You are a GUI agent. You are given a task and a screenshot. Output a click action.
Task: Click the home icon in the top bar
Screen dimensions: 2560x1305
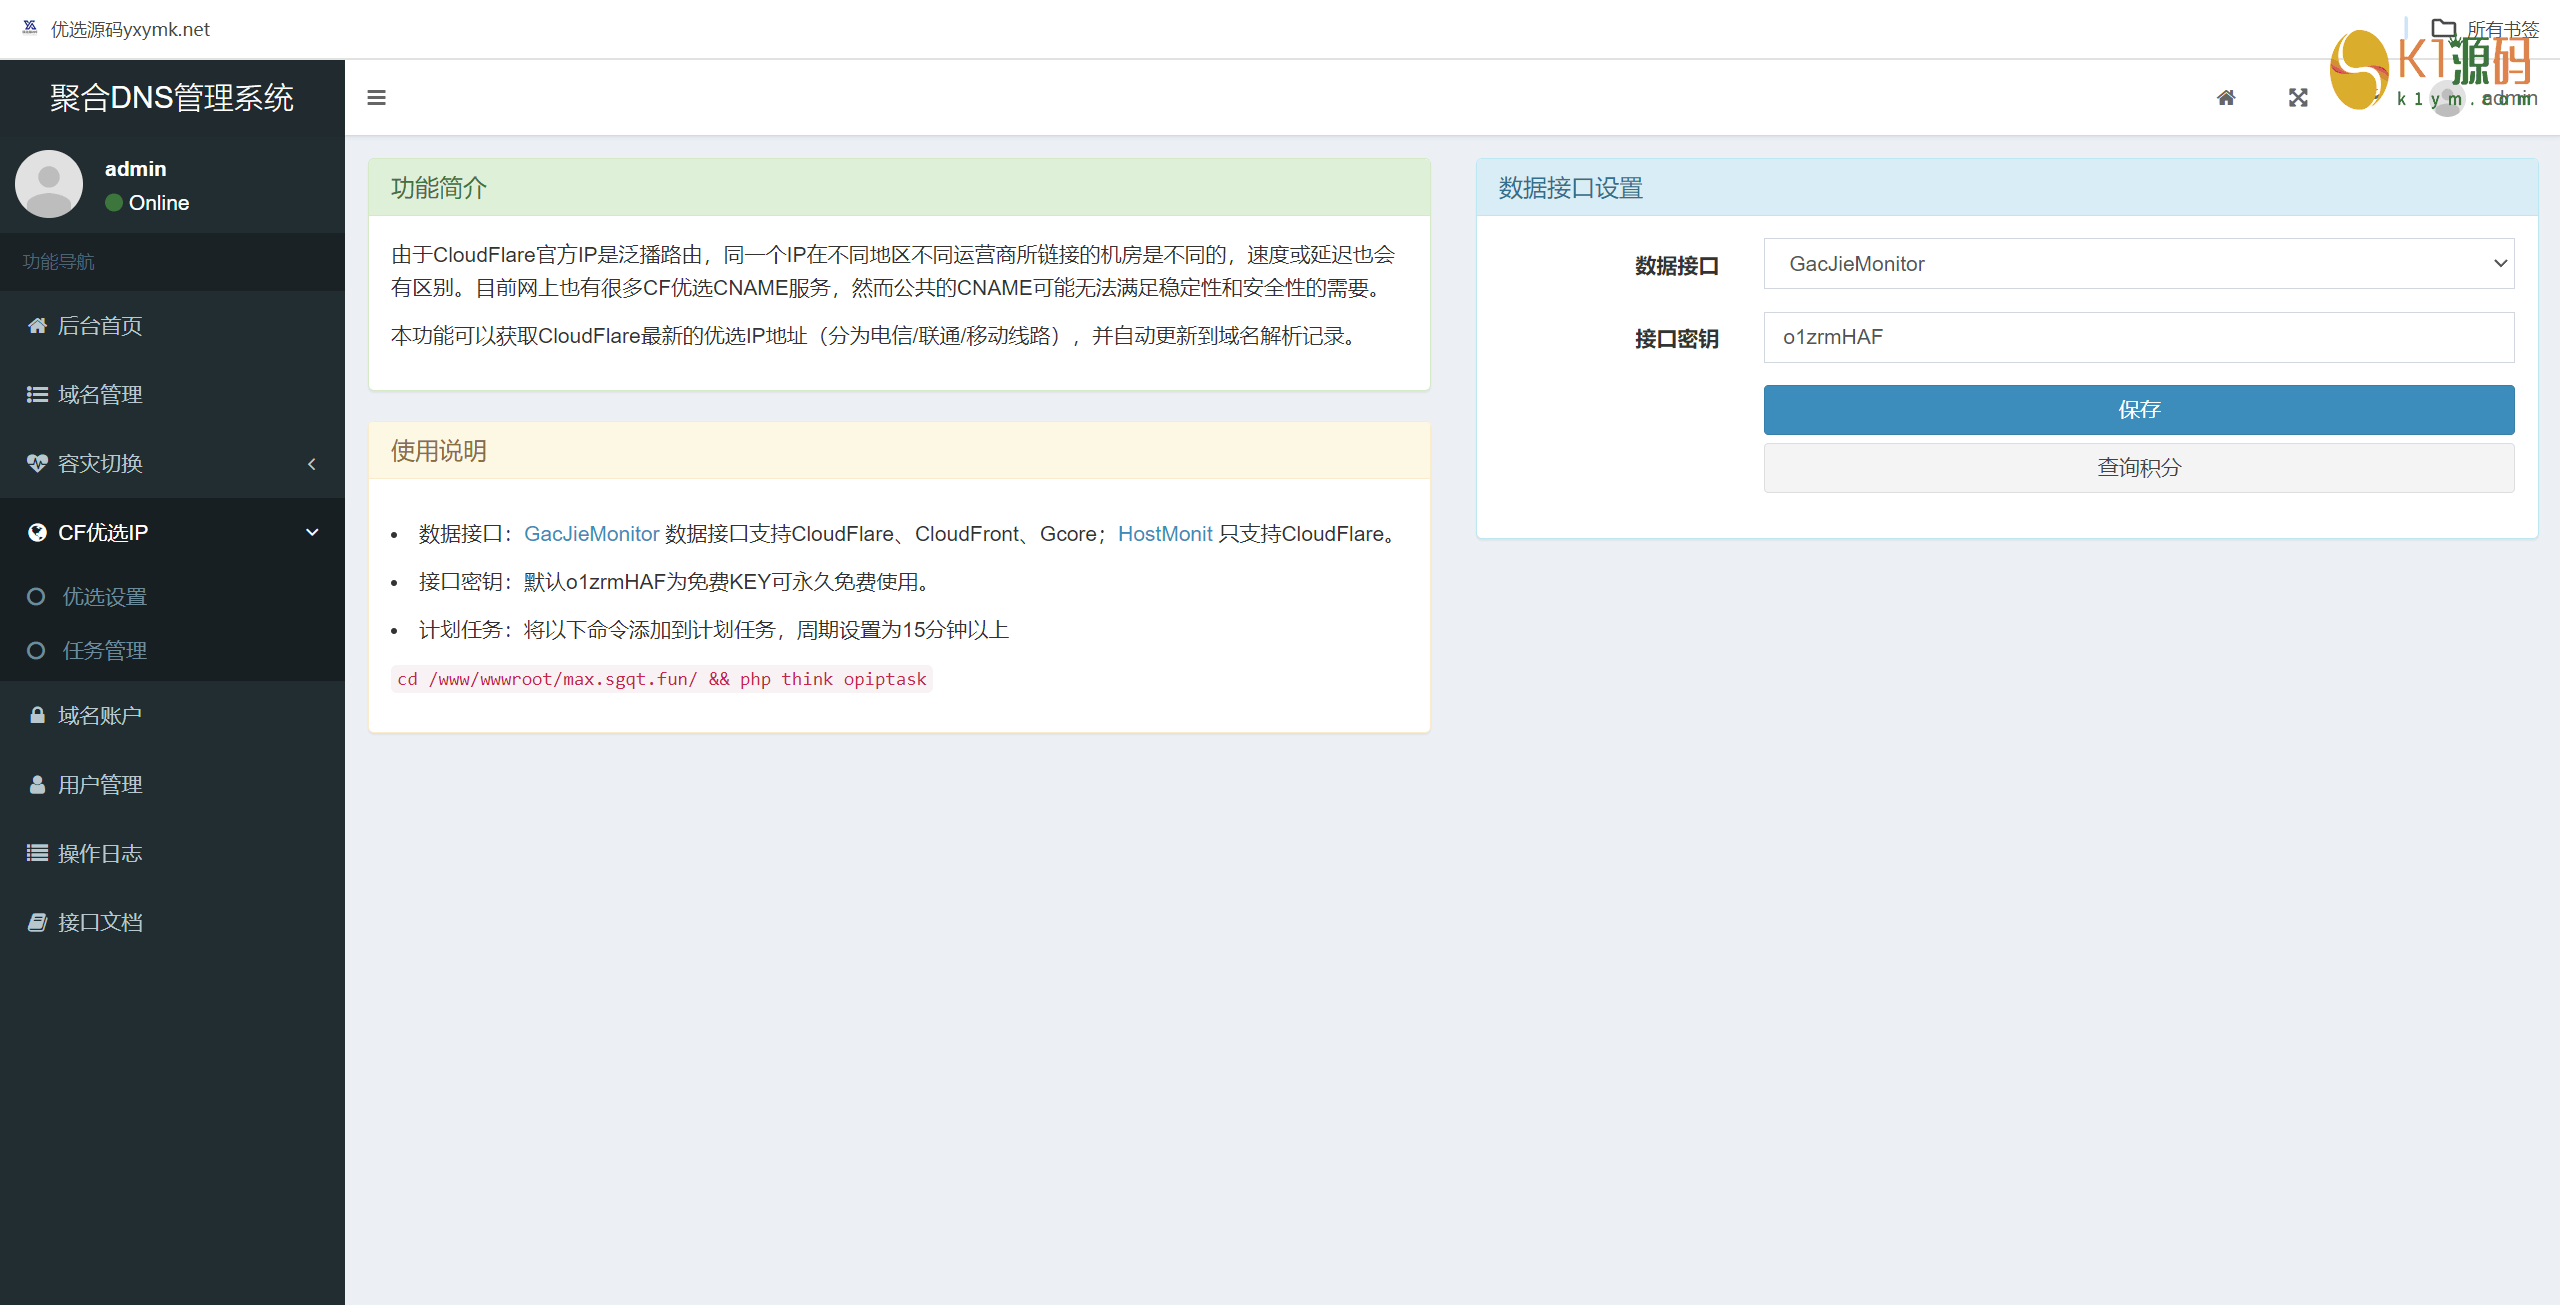click(x=2226, y=98)
